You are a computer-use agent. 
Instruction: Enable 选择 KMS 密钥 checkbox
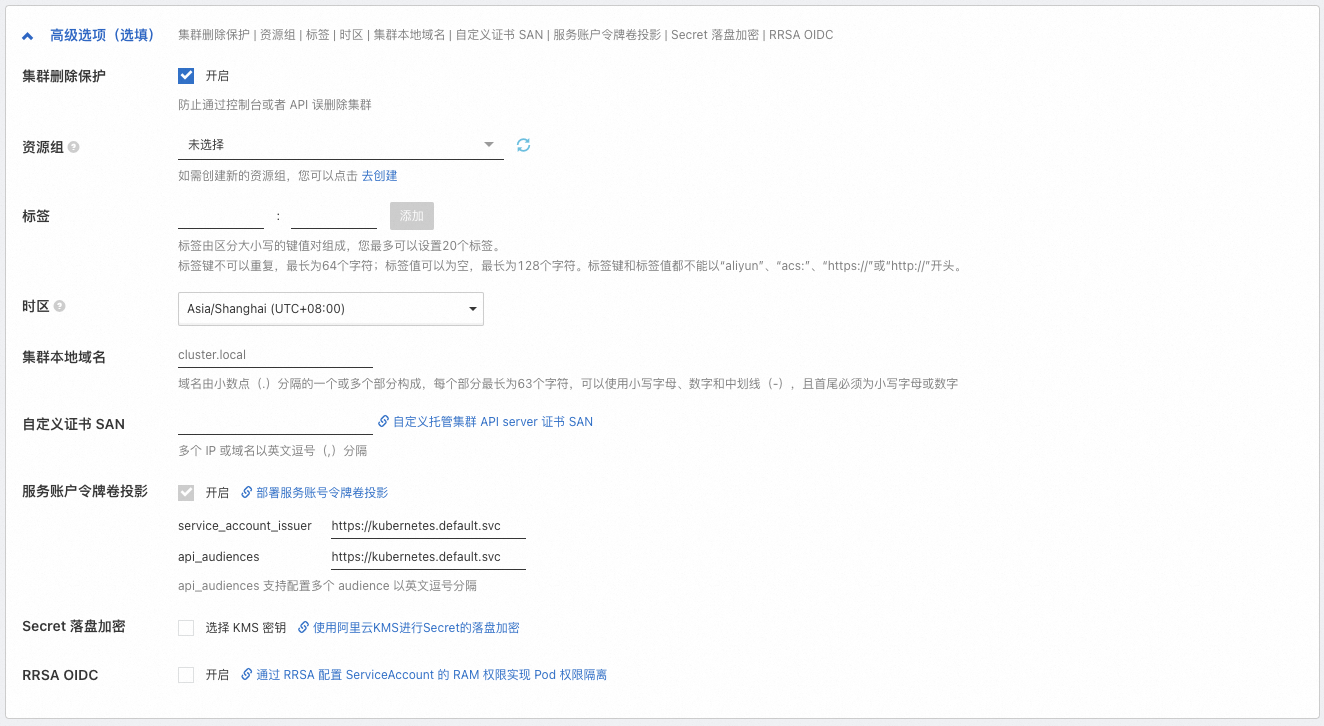[x=186, y=628]
